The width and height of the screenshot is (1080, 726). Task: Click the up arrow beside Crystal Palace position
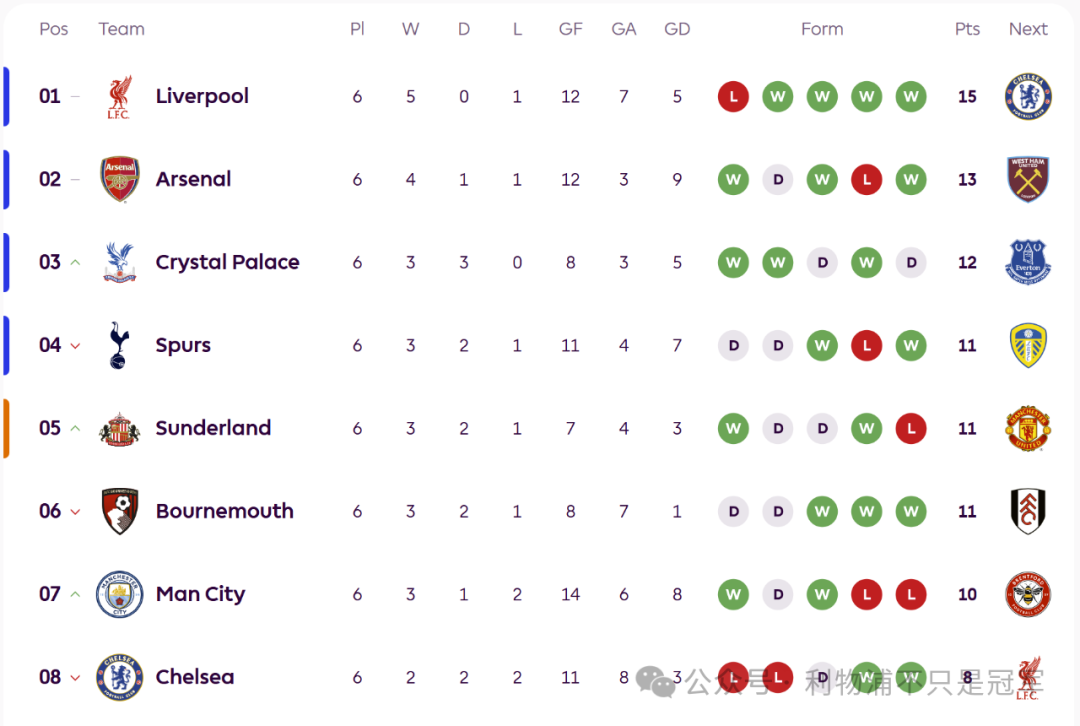pos(75,263)
